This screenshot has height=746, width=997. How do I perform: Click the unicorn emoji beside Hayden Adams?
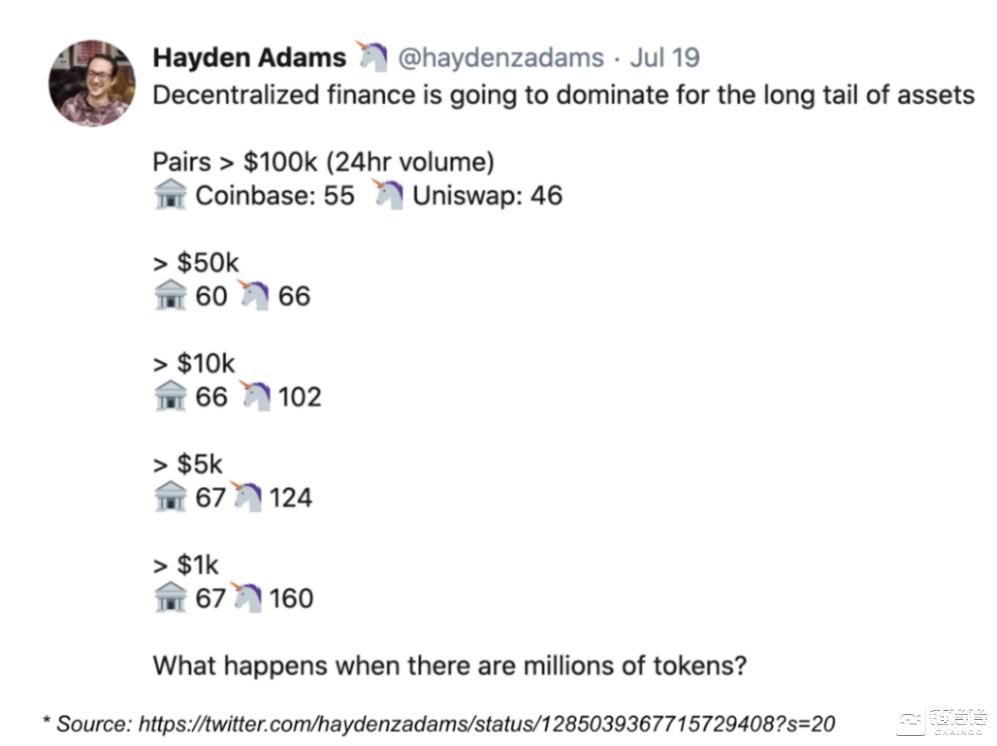[372, 56]
